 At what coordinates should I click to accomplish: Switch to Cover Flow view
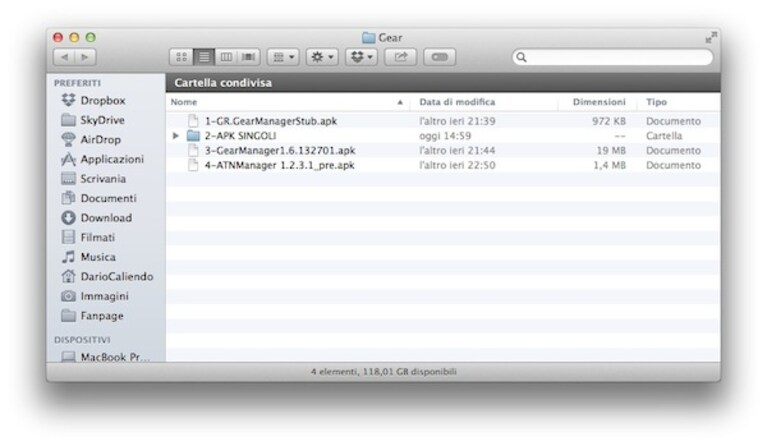248,57
